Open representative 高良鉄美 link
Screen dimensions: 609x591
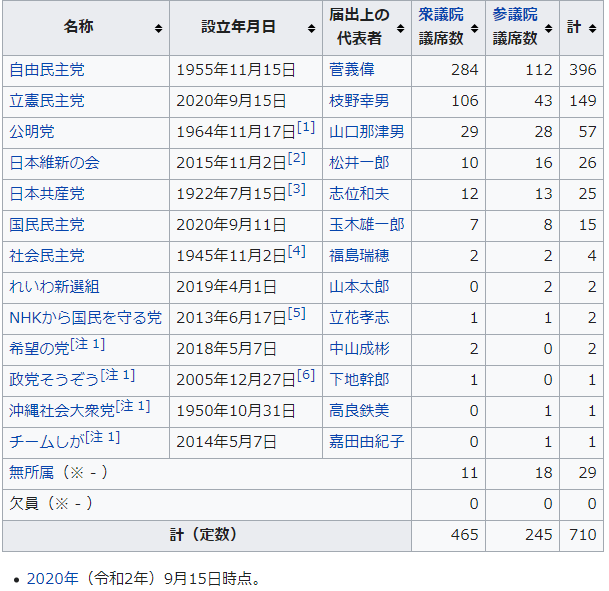pos(359,411)
